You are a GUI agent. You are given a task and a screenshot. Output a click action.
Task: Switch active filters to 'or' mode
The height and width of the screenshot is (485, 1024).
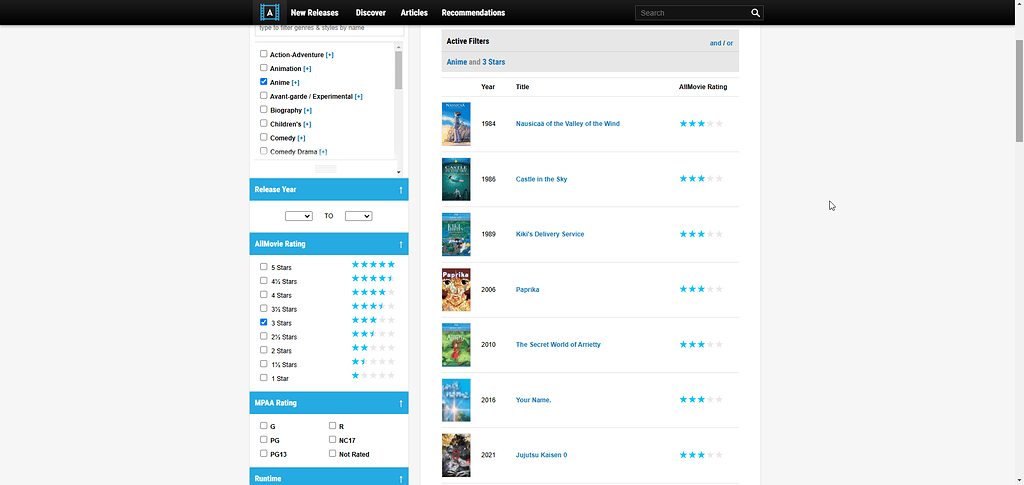click(730, 44)
